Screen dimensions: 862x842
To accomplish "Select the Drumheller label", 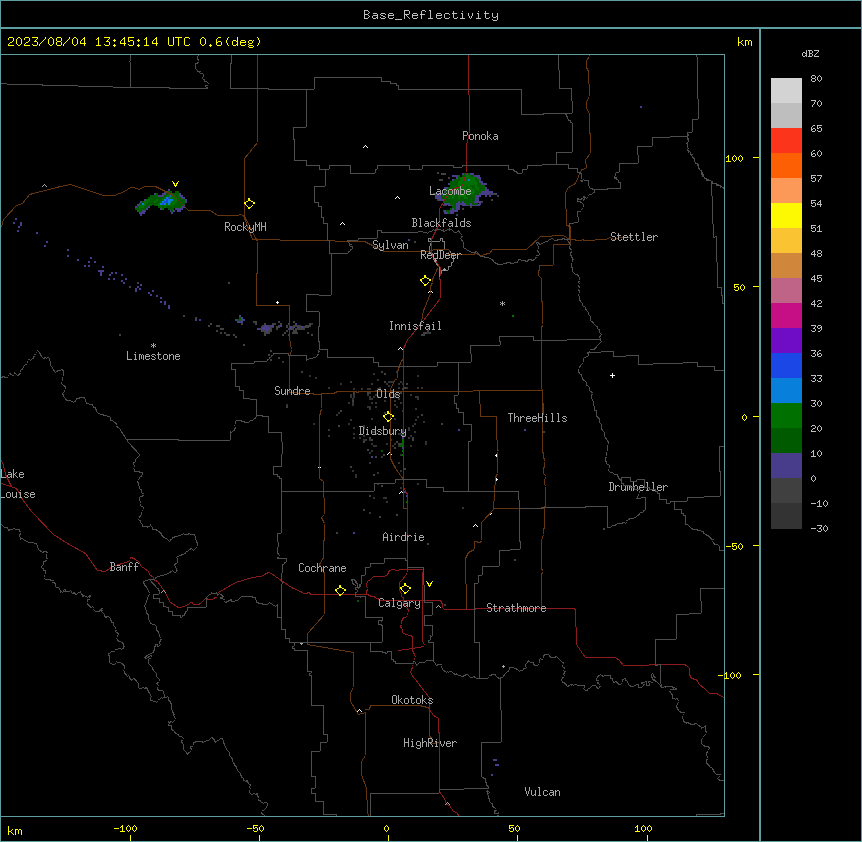I will [638, 487].
